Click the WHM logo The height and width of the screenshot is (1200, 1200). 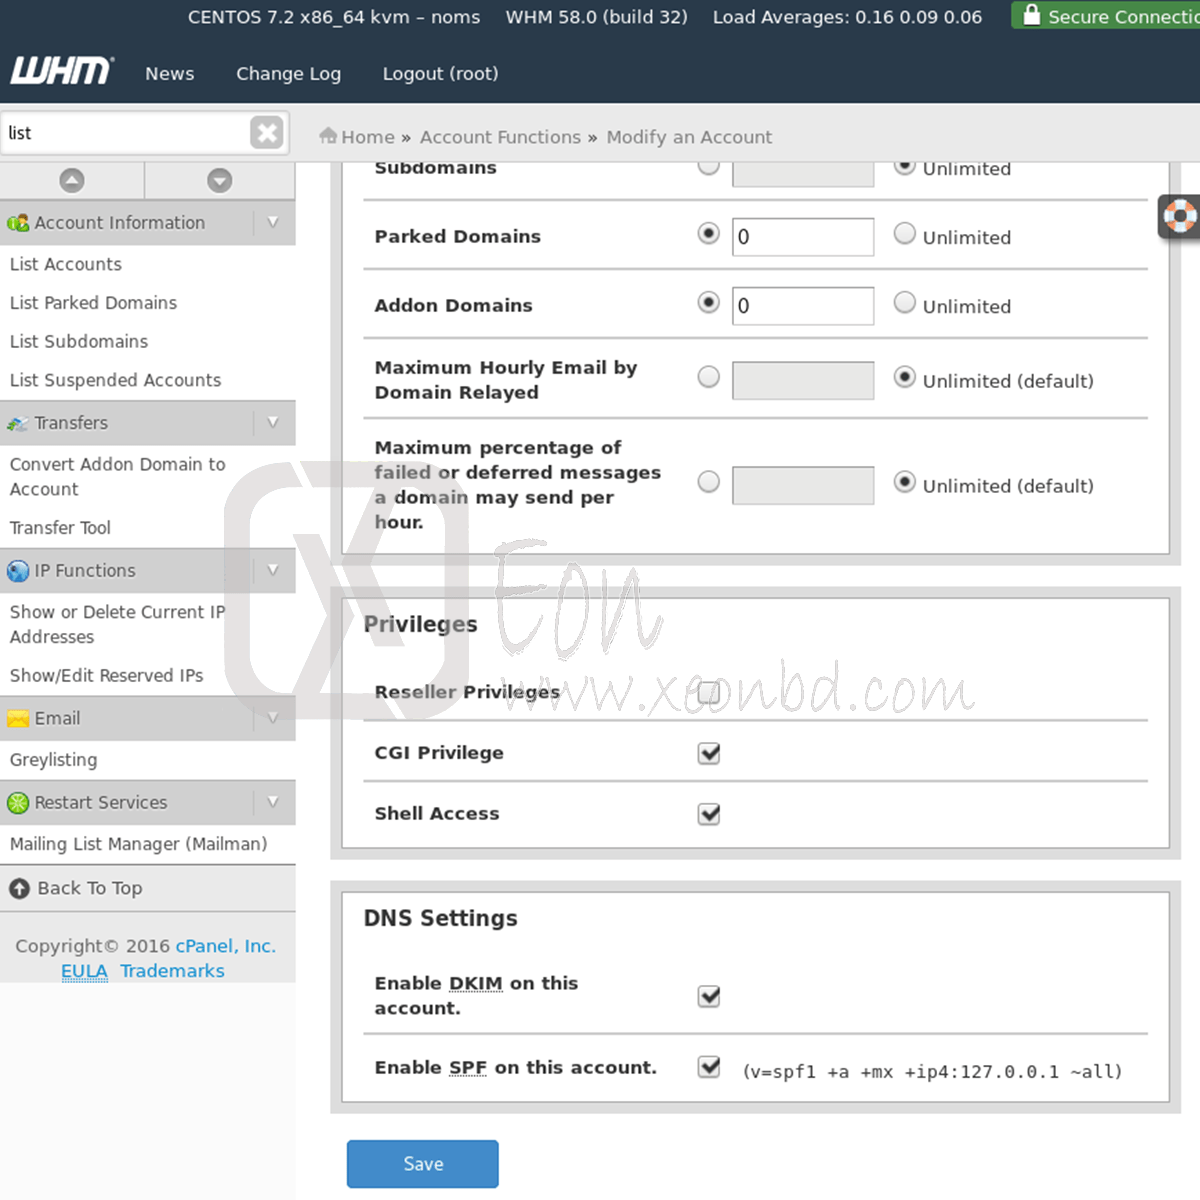[x=62, y=72]
